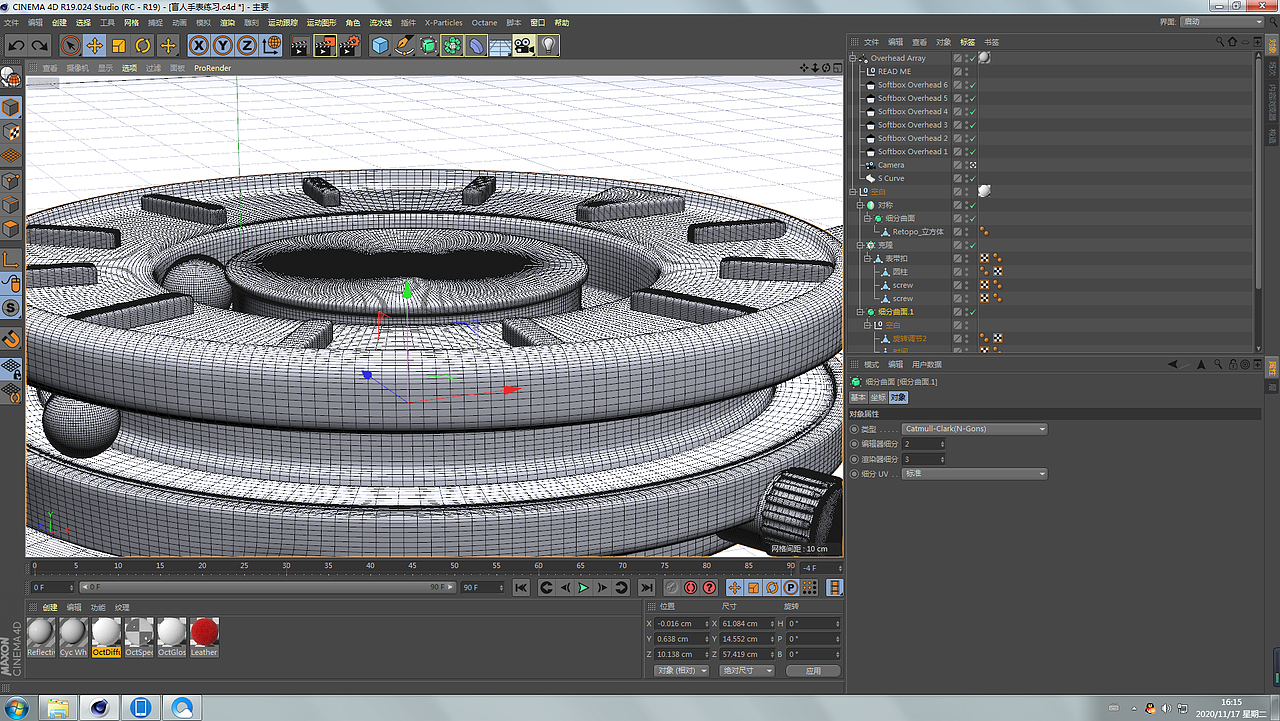Screen dimensions: 1280x721
Task: Select the Rotate tool
Action: pyautogui.click(x=143, y=45)
